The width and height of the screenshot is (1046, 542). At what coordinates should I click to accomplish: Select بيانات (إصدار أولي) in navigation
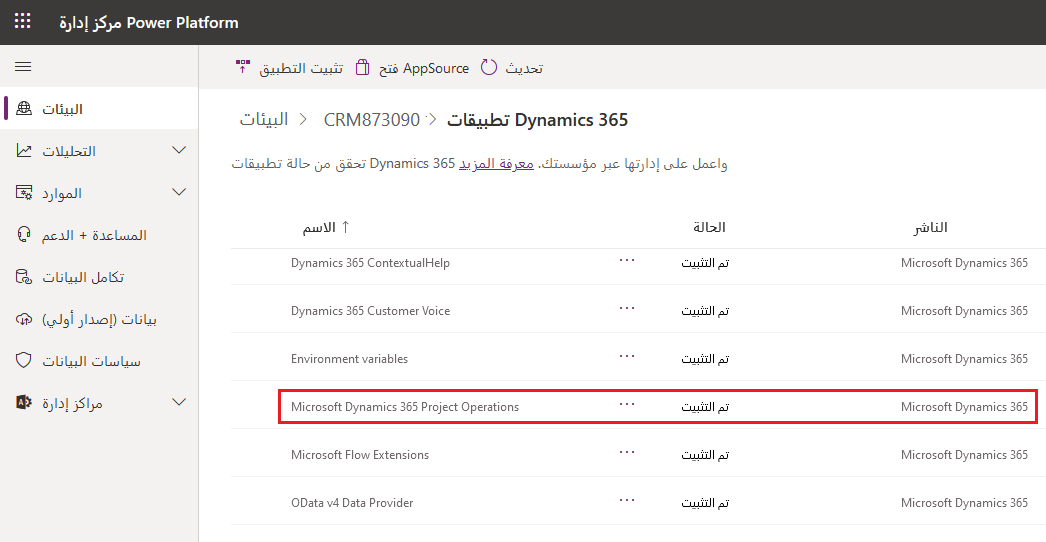pyautogui.click(x=99, y=319)
